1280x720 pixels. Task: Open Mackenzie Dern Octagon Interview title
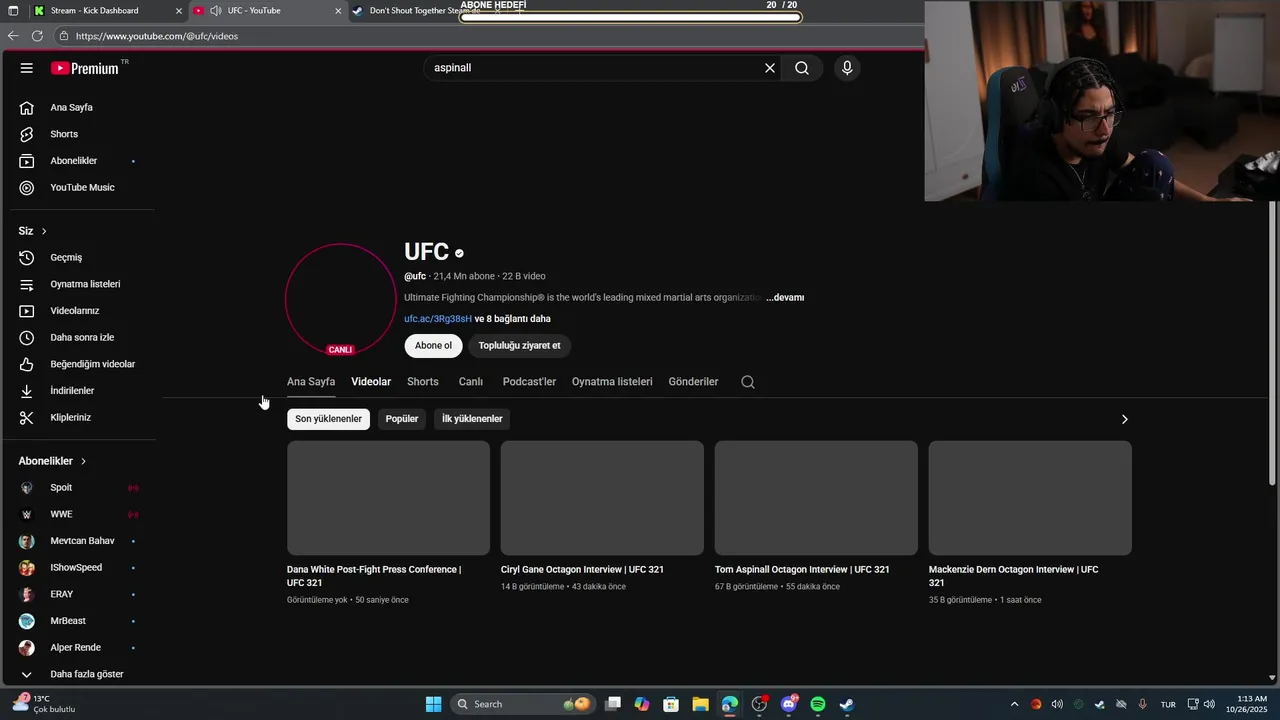click(1014, 576)
